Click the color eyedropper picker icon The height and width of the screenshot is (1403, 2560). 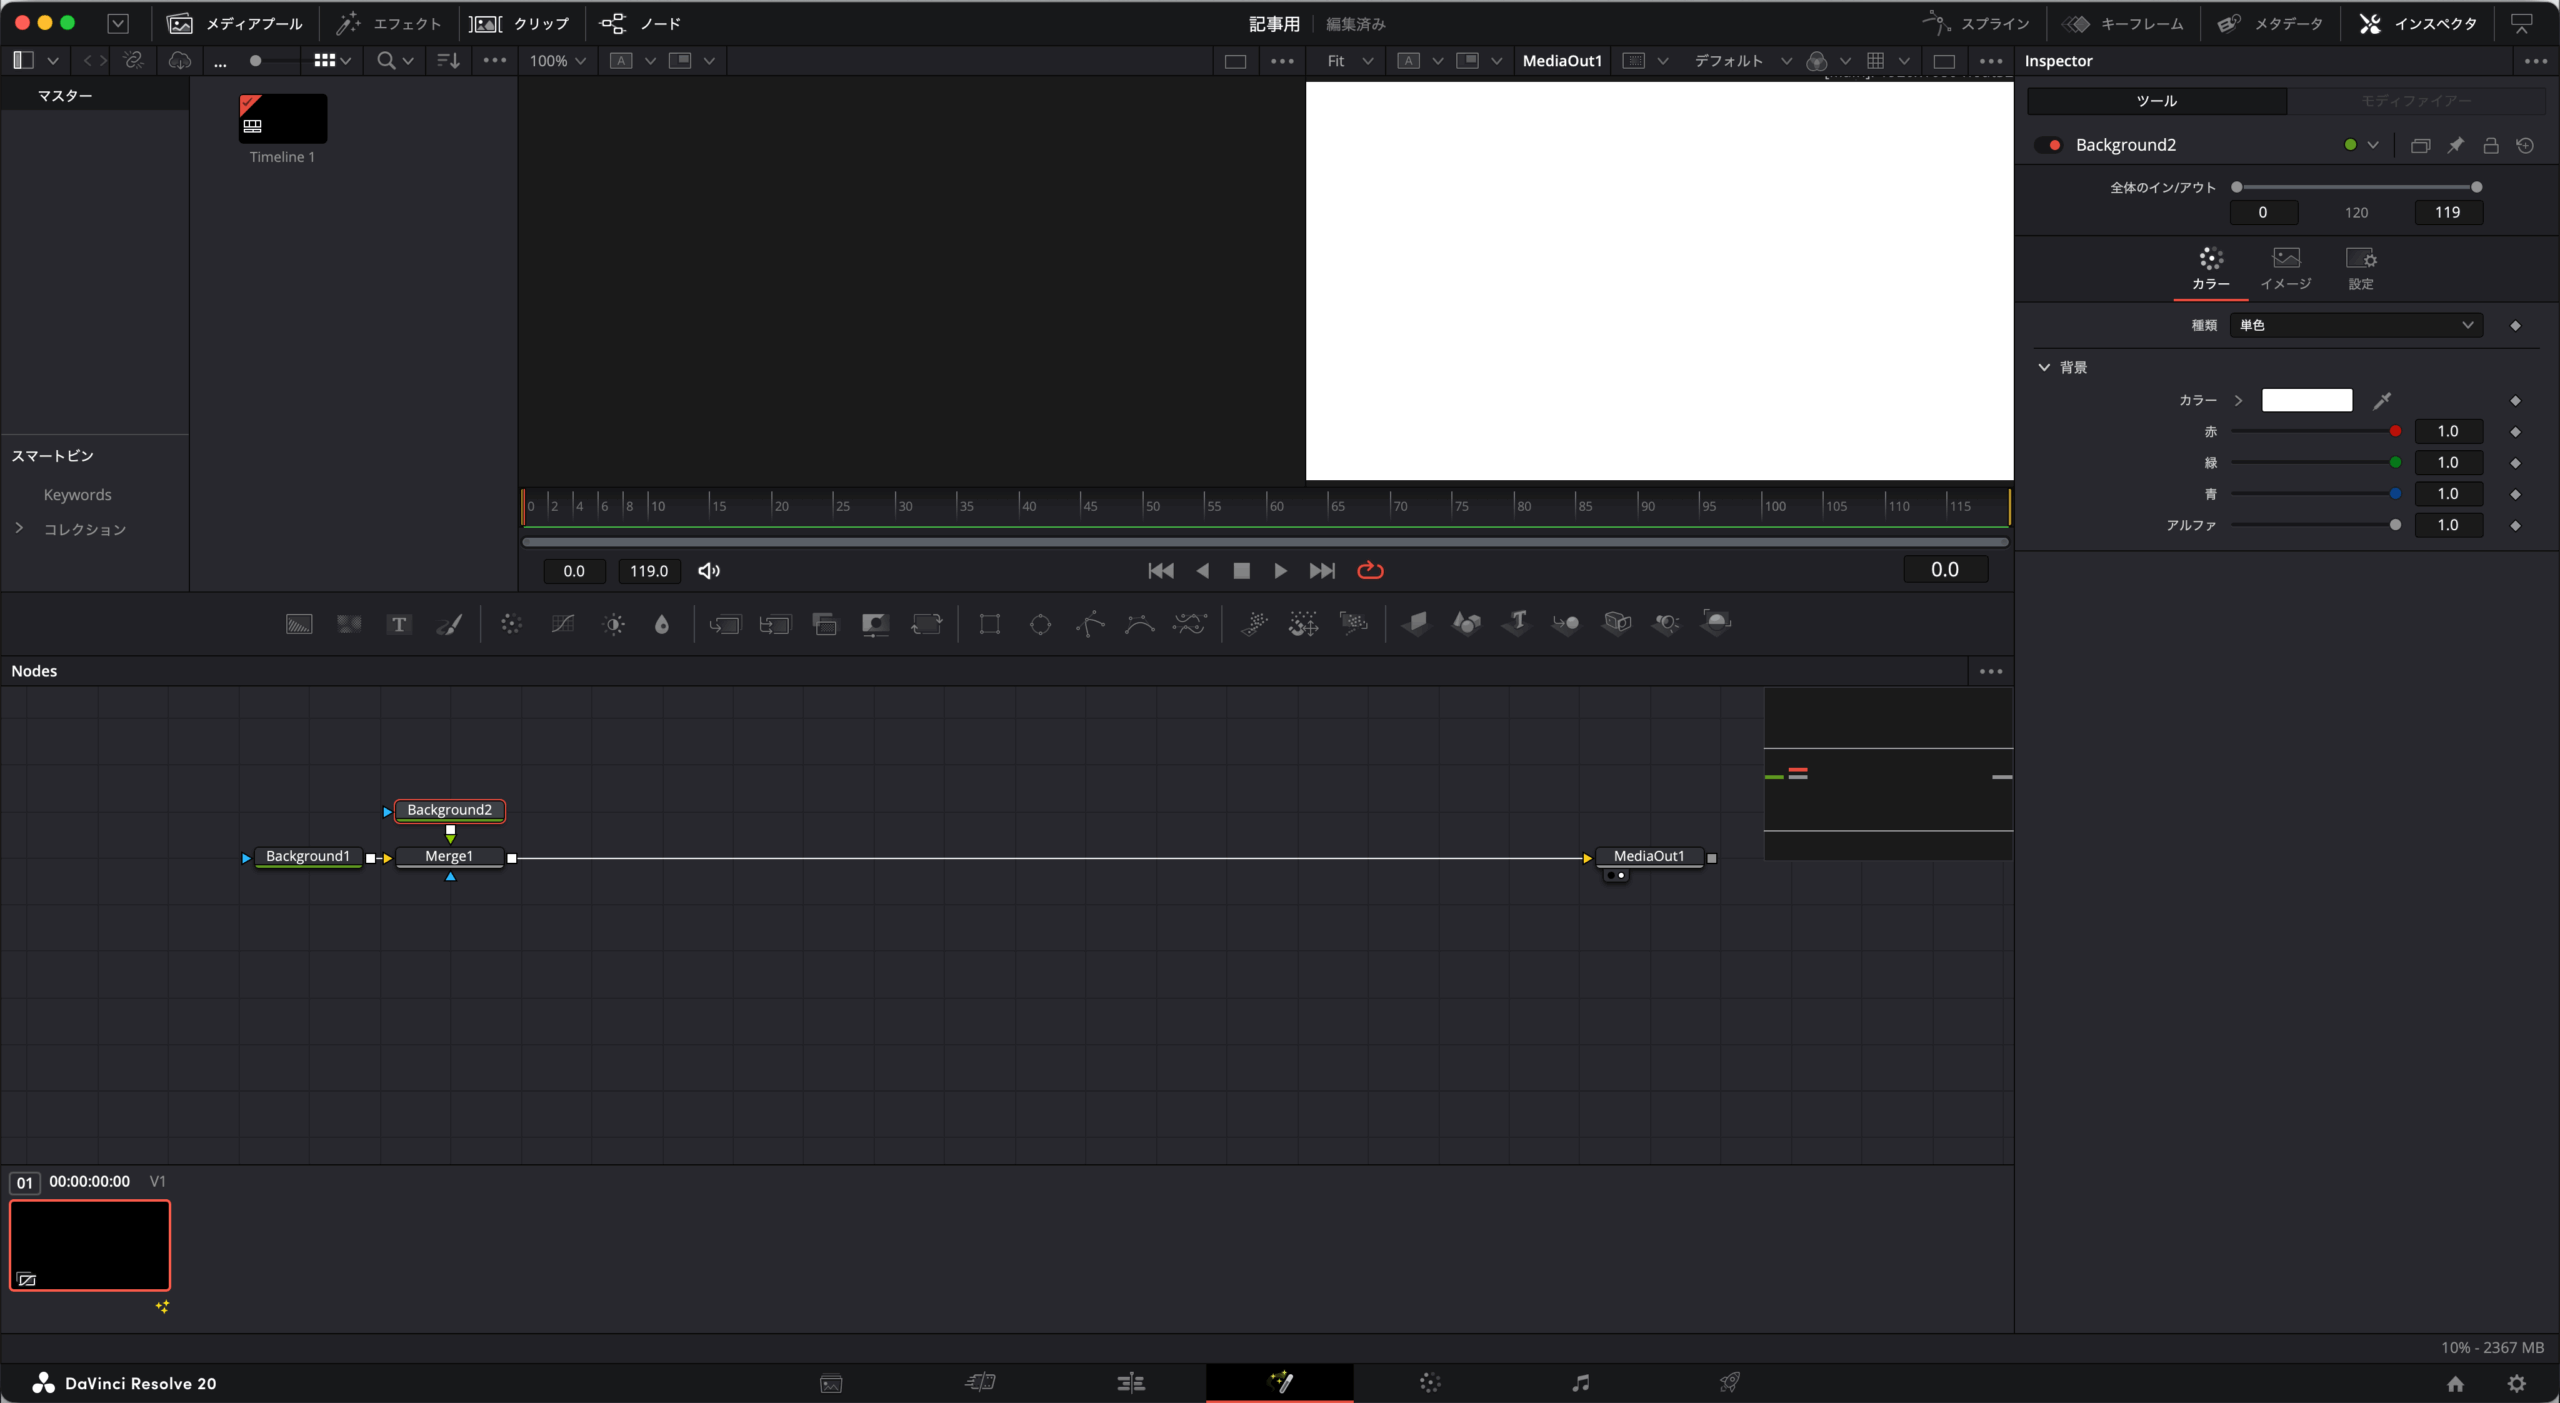click(x=2383, y=400)
